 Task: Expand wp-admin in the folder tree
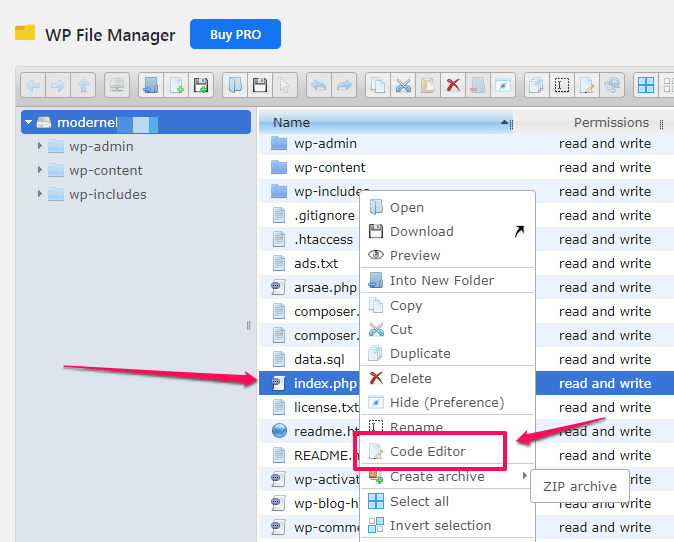point(40,146)
